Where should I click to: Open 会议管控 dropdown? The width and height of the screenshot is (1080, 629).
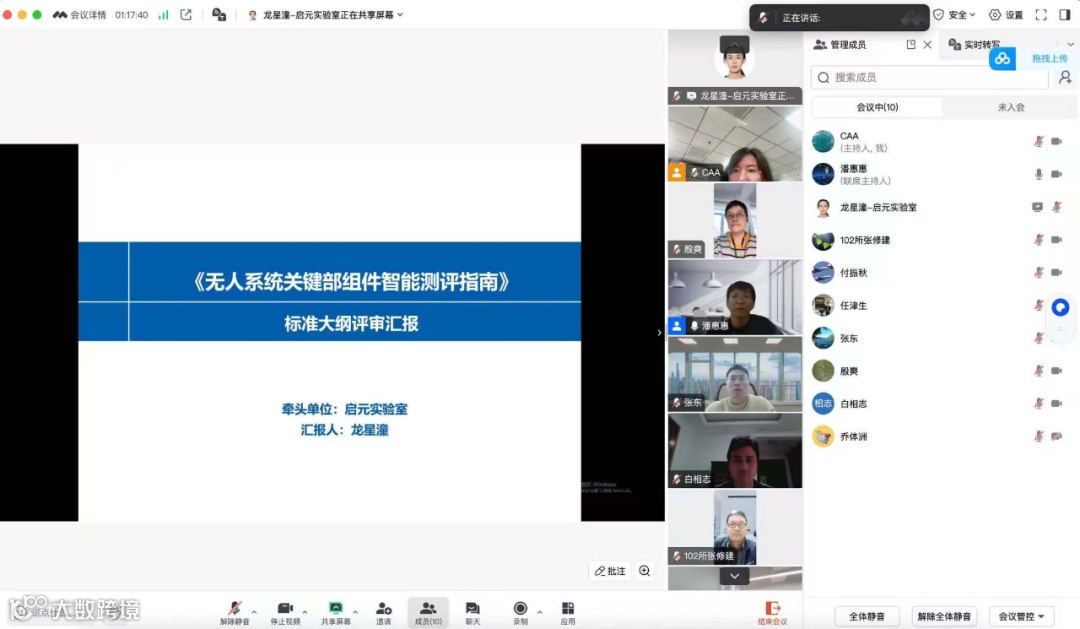(1021, 616)
